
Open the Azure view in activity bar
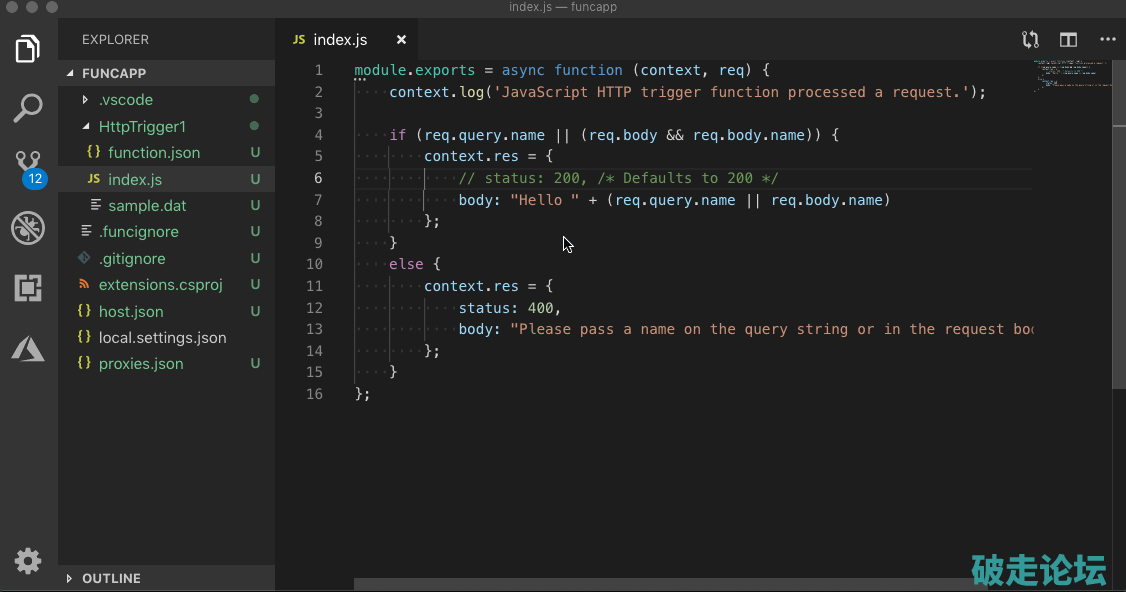click(x=28, y=348)
